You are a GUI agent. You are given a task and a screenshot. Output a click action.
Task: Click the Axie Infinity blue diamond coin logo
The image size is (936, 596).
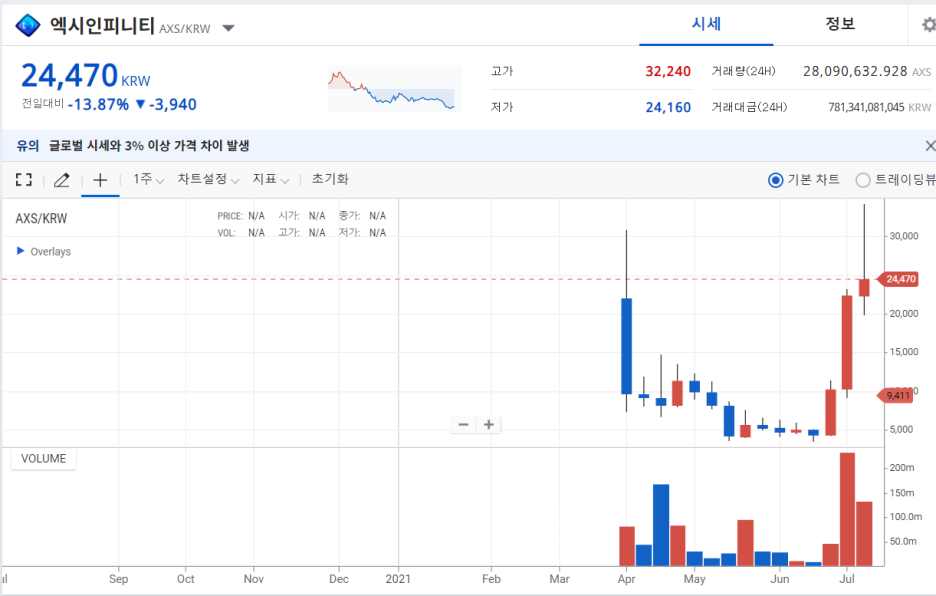[x=27, y=26]
